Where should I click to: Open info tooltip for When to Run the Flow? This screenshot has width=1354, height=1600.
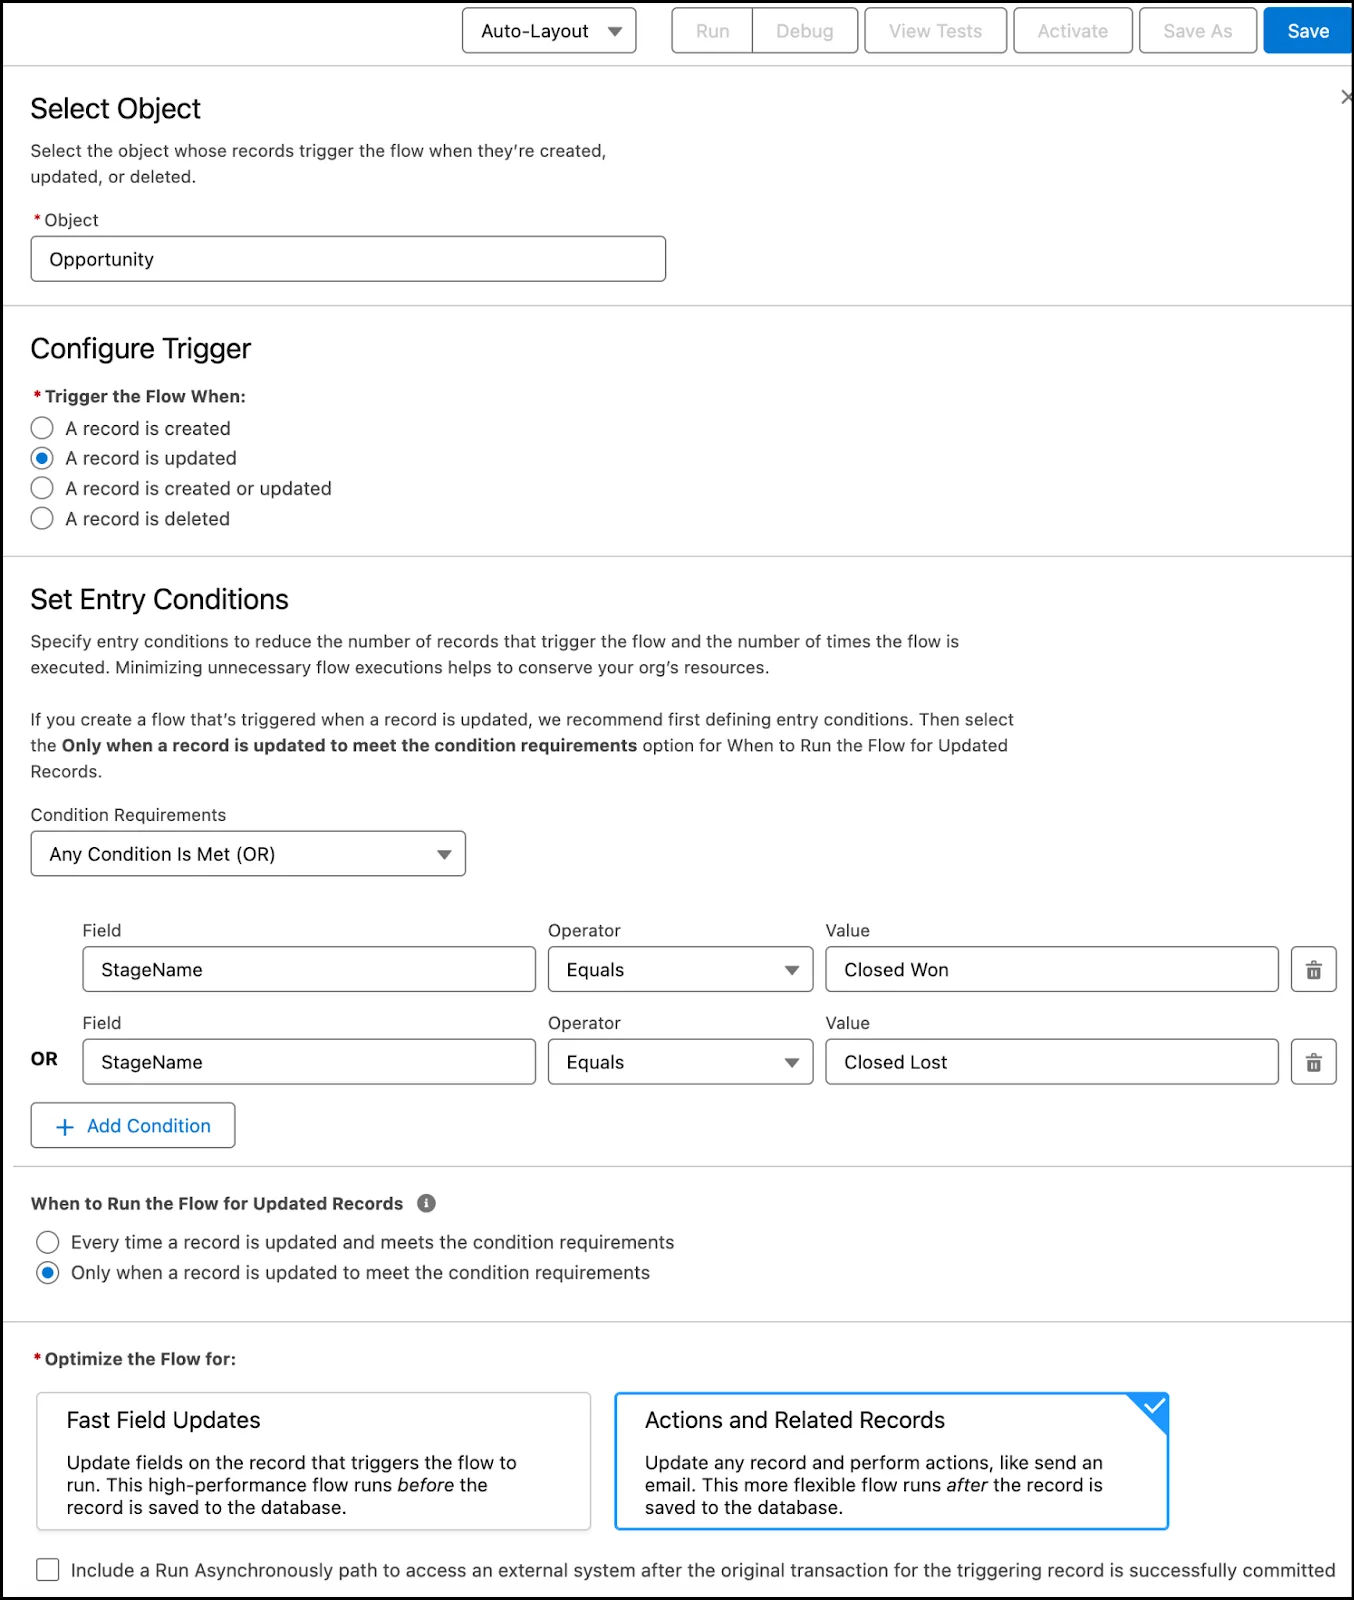pos(426,1203)
